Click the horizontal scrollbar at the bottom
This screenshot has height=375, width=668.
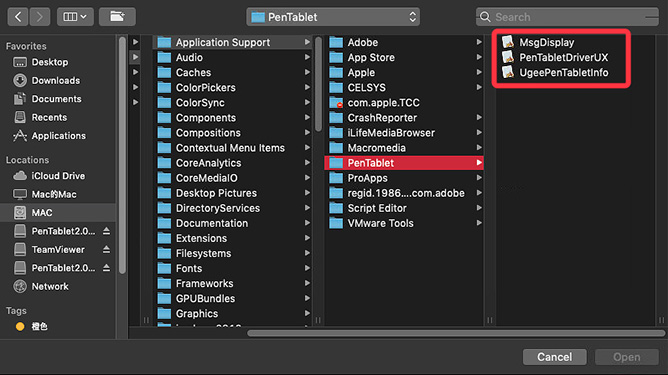[x=456, y=333]
